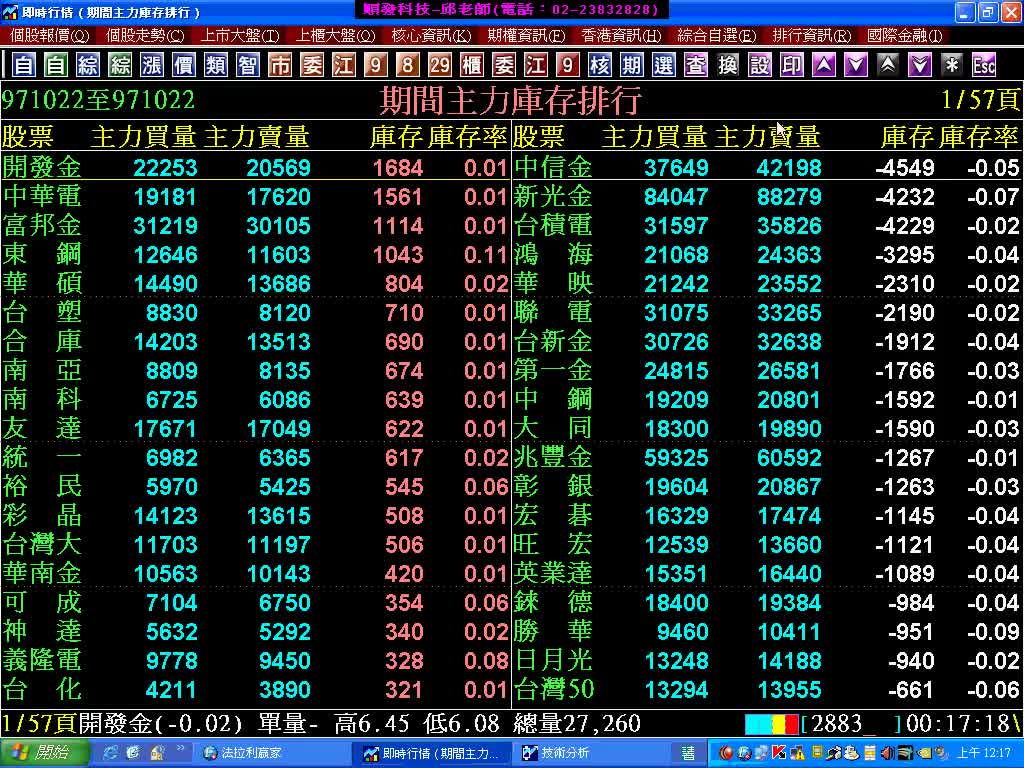
Task: Open the 個股走勢(C) menu
Action: [x=145, y=35]
